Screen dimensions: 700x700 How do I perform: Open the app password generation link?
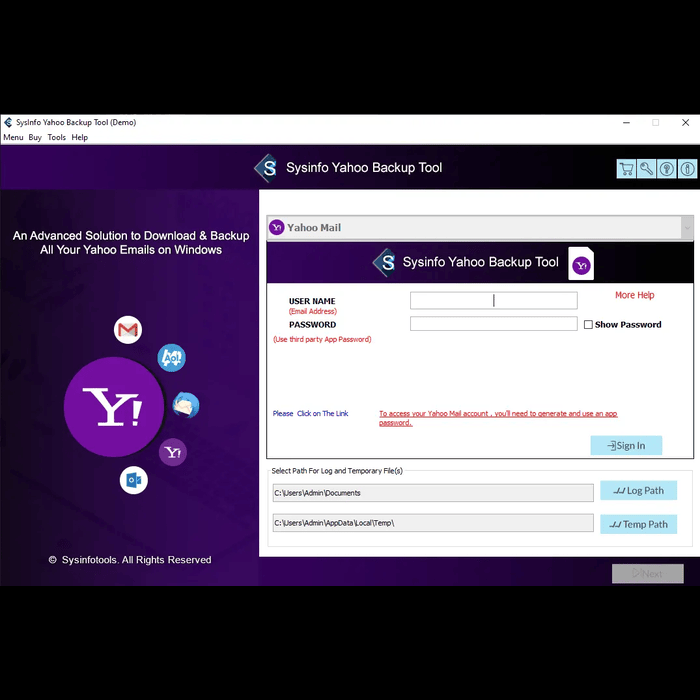pos(498,418)
